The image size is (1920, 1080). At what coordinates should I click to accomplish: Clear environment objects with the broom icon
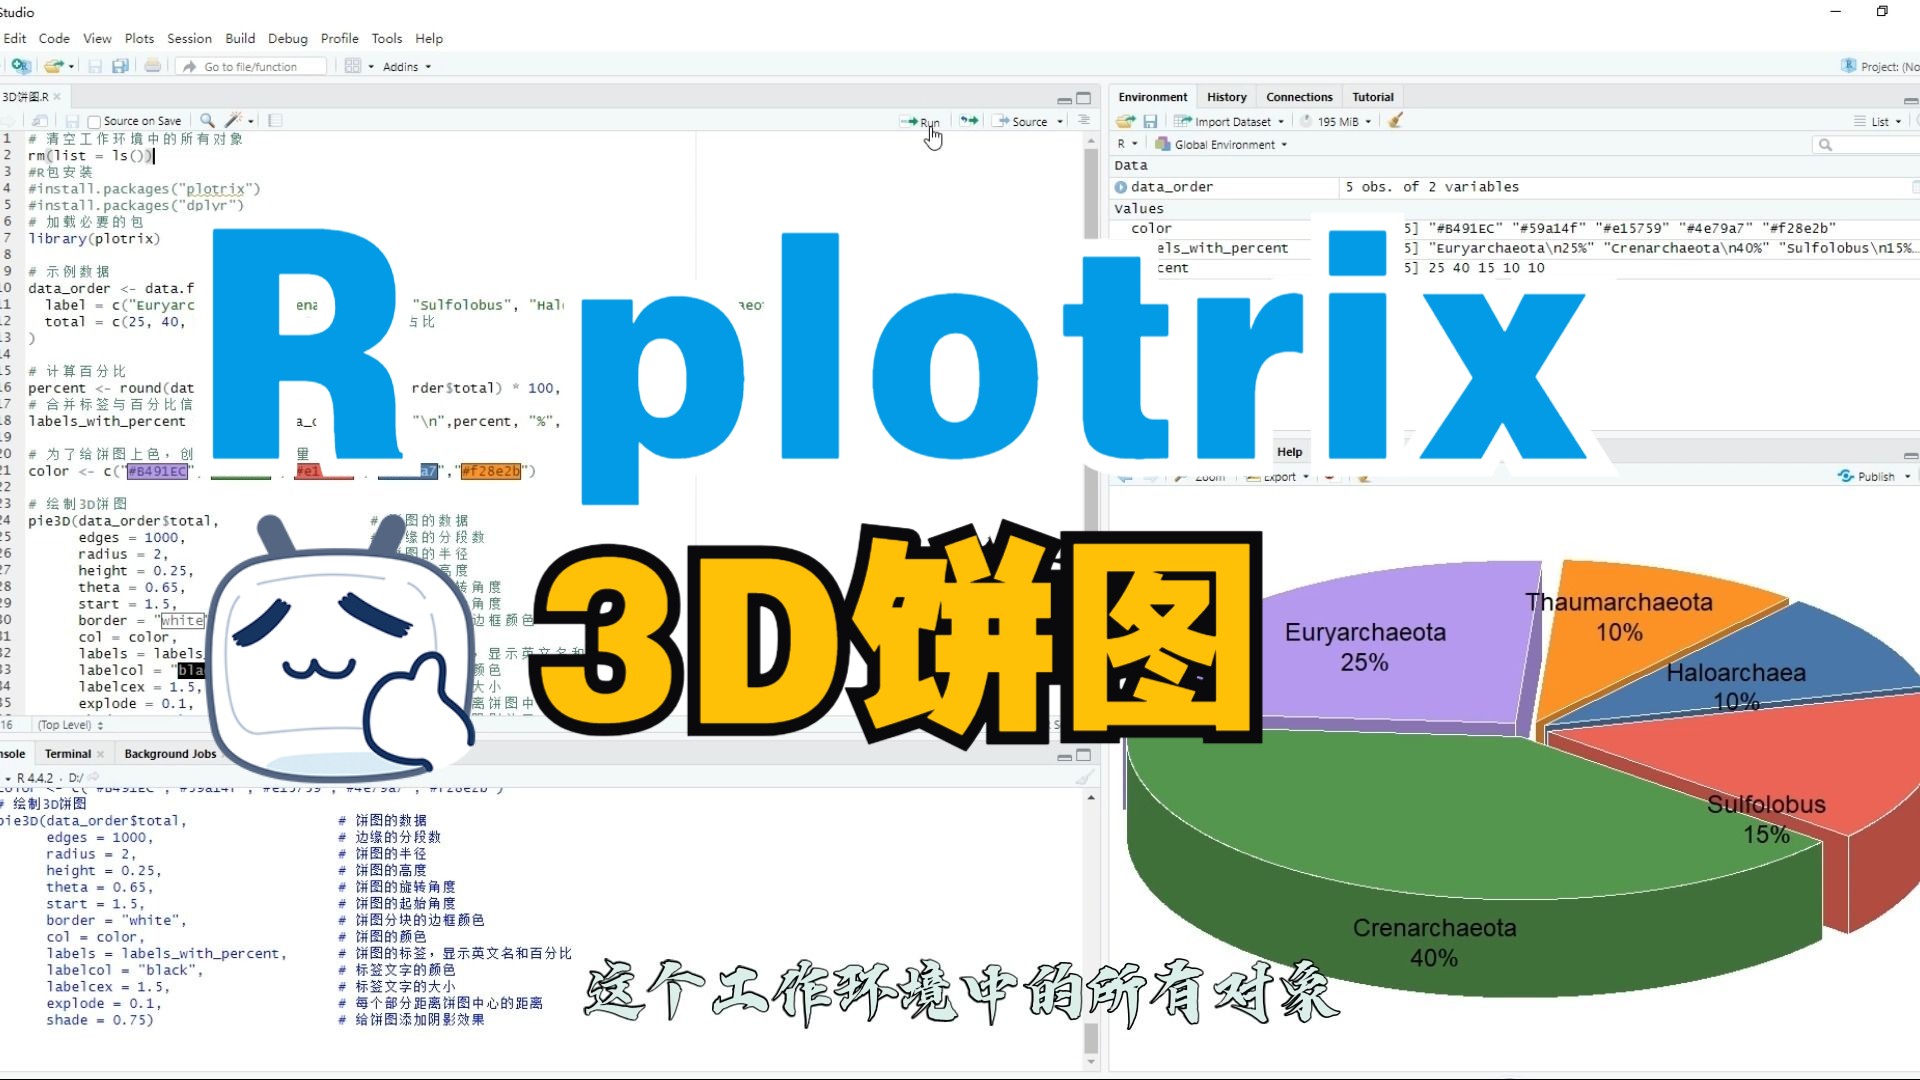point(1396,120)
